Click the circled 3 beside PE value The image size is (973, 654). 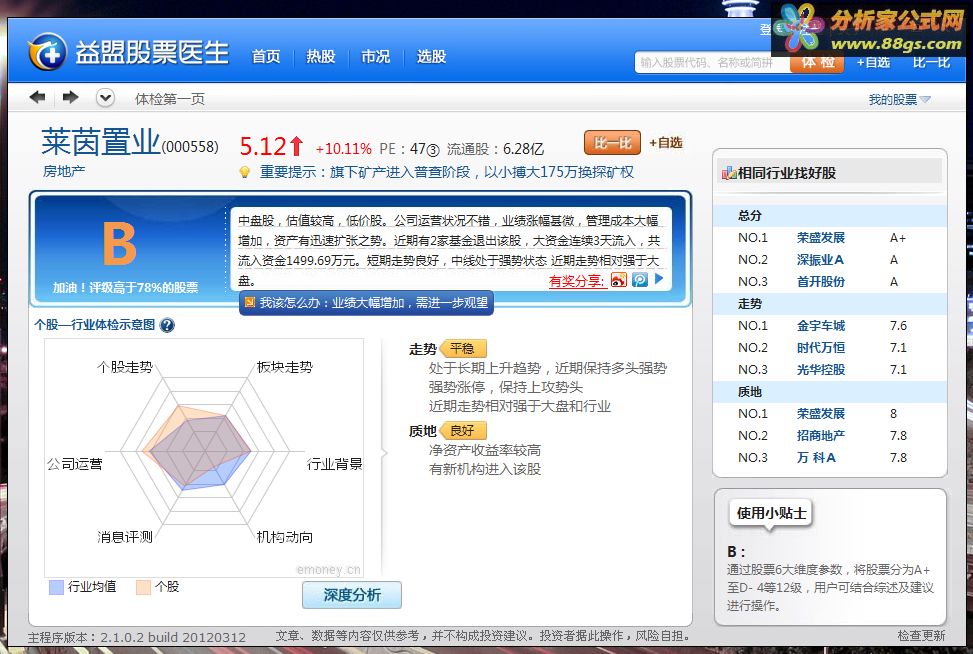coord(433,150)
